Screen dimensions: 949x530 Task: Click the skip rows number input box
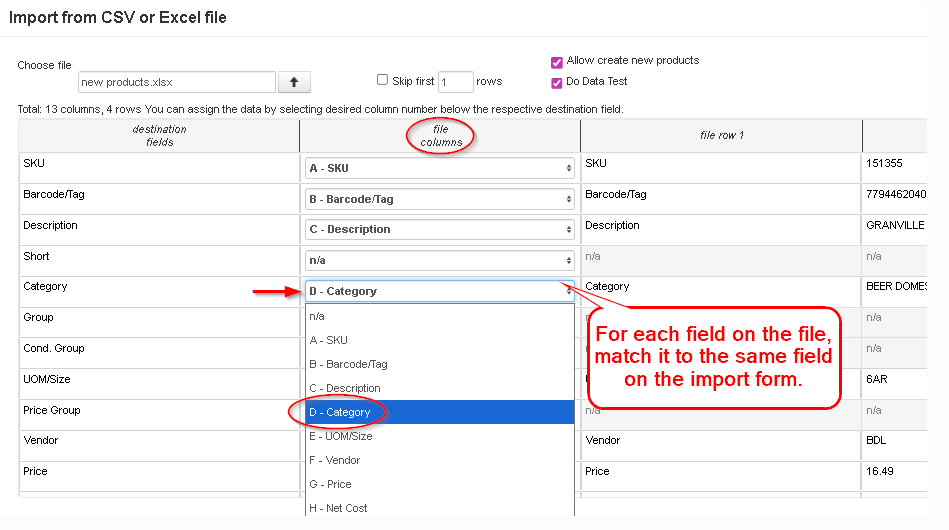(x=455, y=82)
